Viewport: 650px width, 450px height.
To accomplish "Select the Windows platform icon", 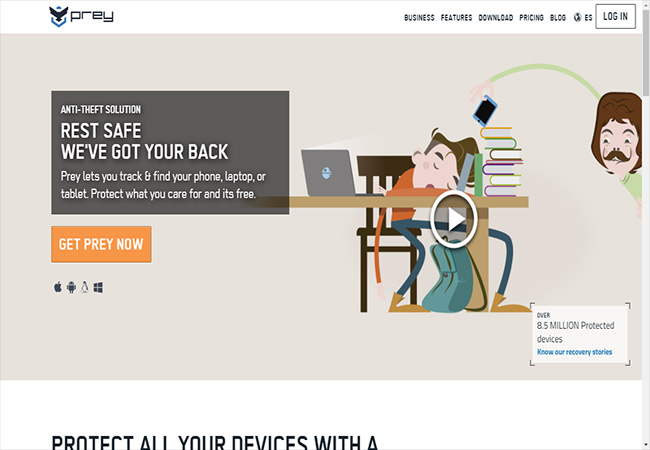I will [x=98, y=287].
